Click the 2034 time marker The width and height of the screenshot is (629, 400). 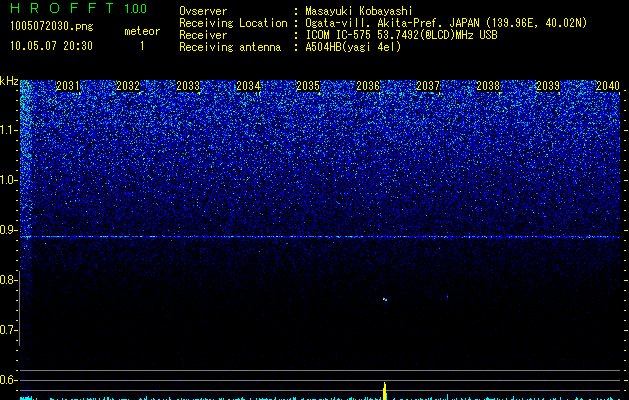pos(248,86)
